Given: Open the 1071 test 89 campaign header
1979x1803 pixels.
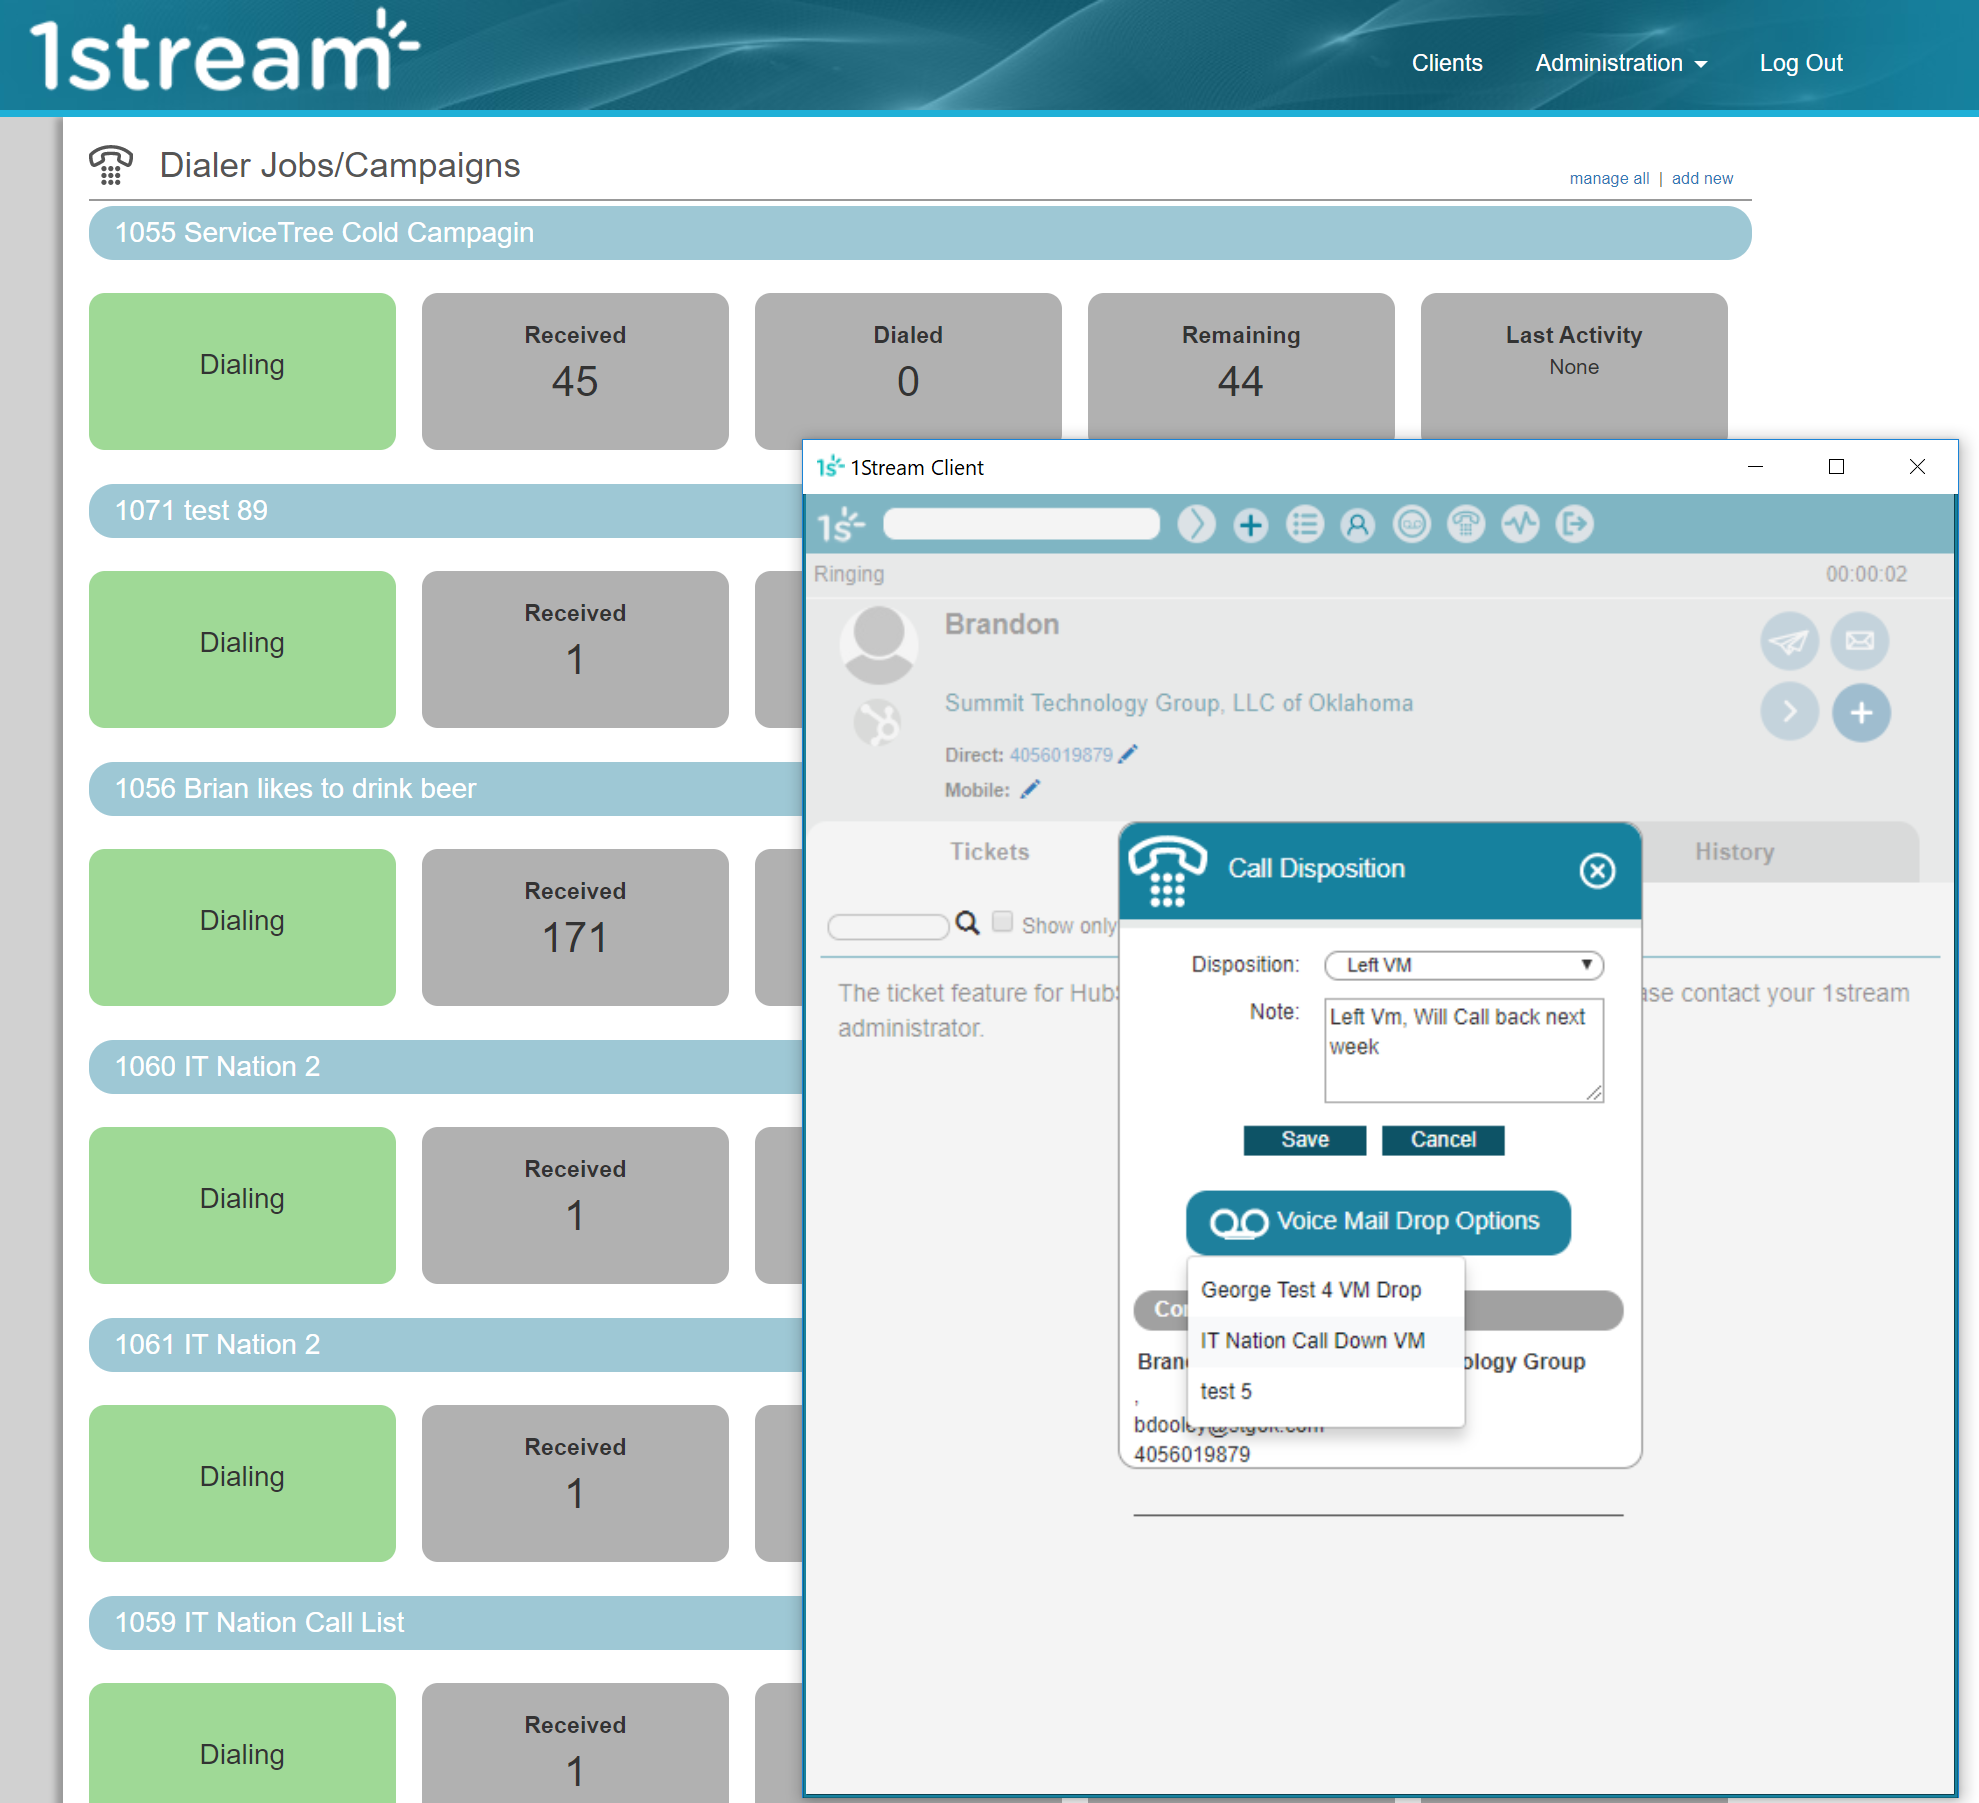Looking at the screenshot, I should [446, 511].
